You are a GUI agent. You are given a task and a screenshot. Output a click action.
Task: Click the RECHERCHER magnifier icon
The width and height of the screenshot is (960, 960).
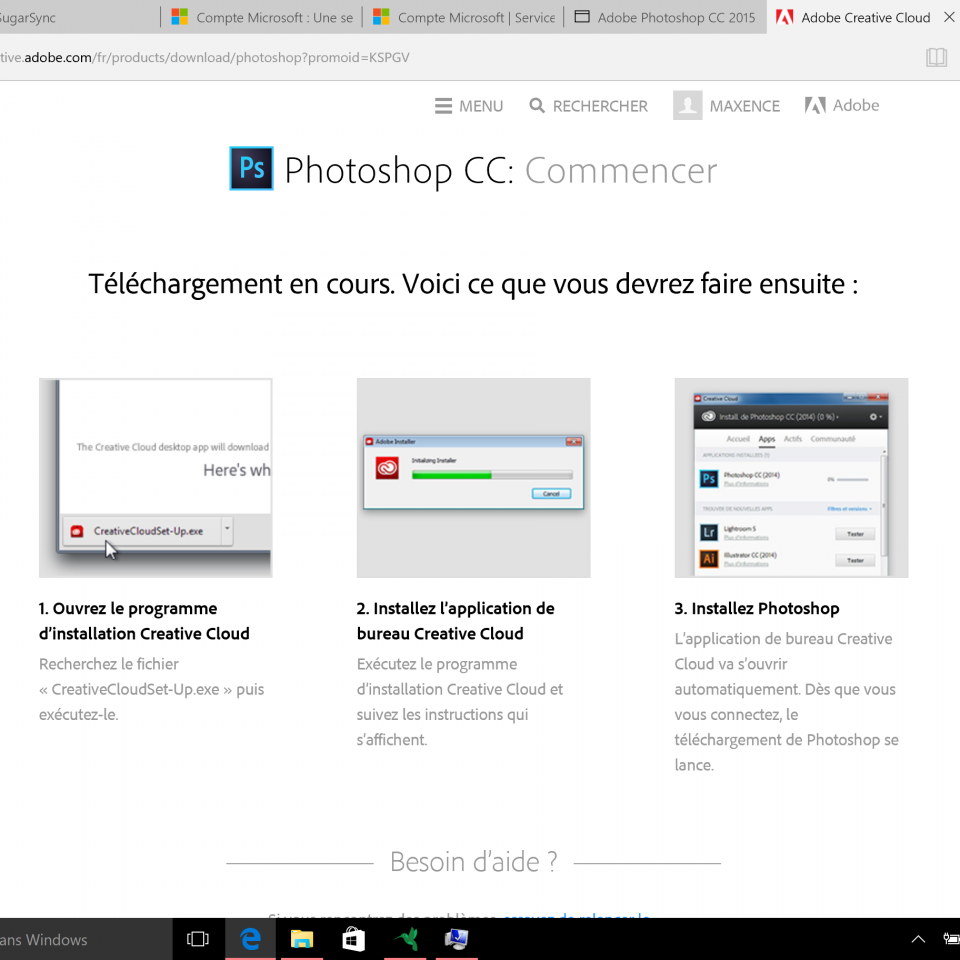pos(537,105)
